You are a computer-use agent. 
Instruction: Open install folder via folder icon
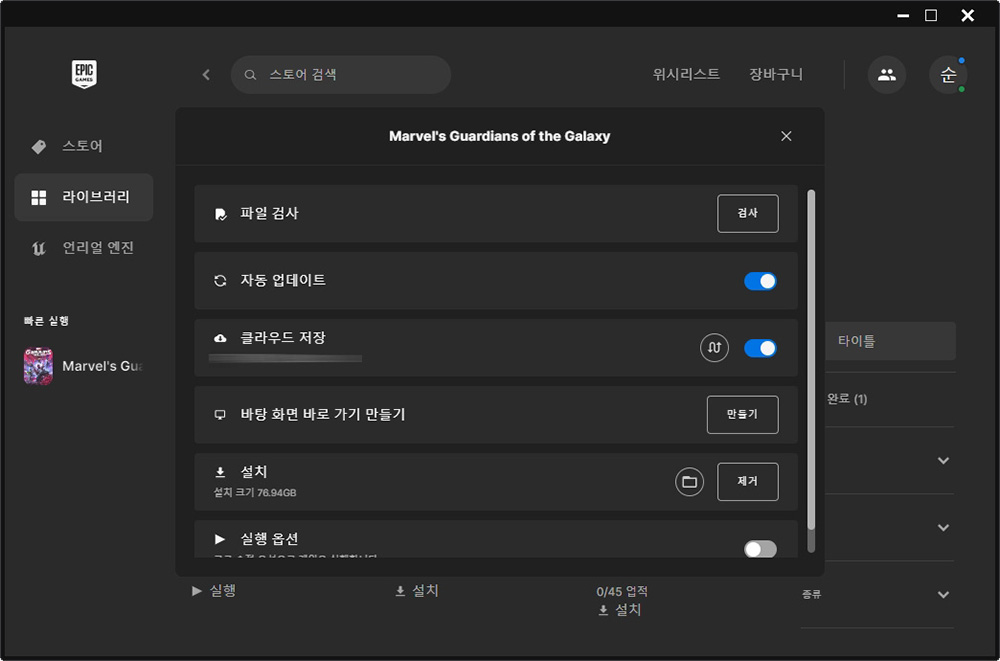[x=689, y=482]
